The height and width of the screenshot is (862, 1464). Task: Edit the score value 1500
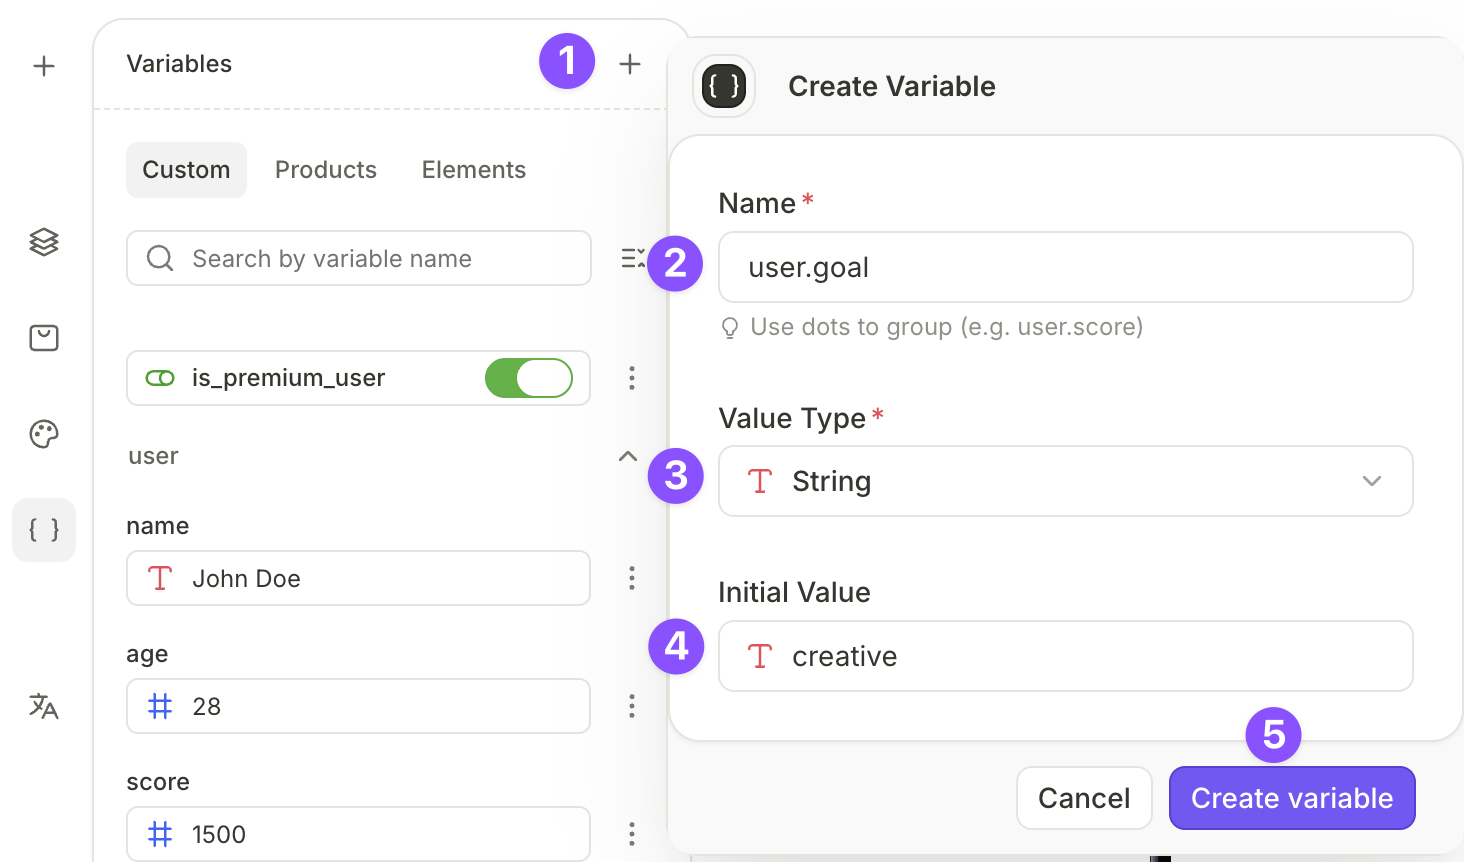click(359, 834)
